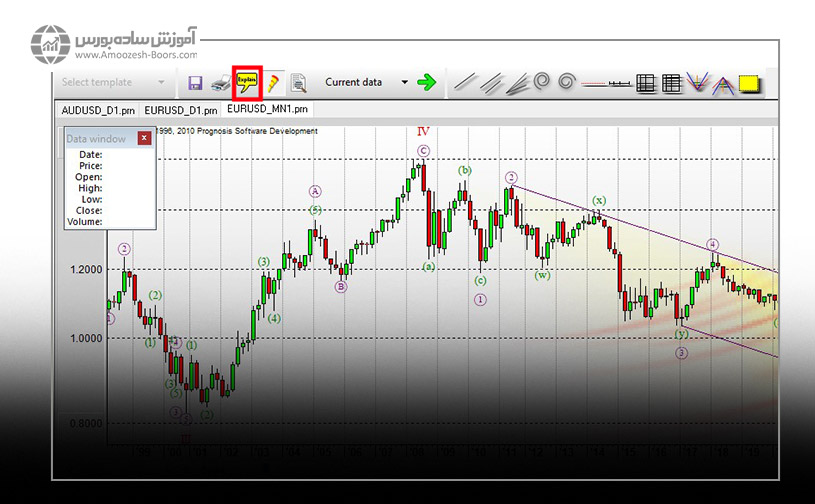Select the second spiral drawing tool
This screenshot has width=815, height=504.
[x=567, y=83]
